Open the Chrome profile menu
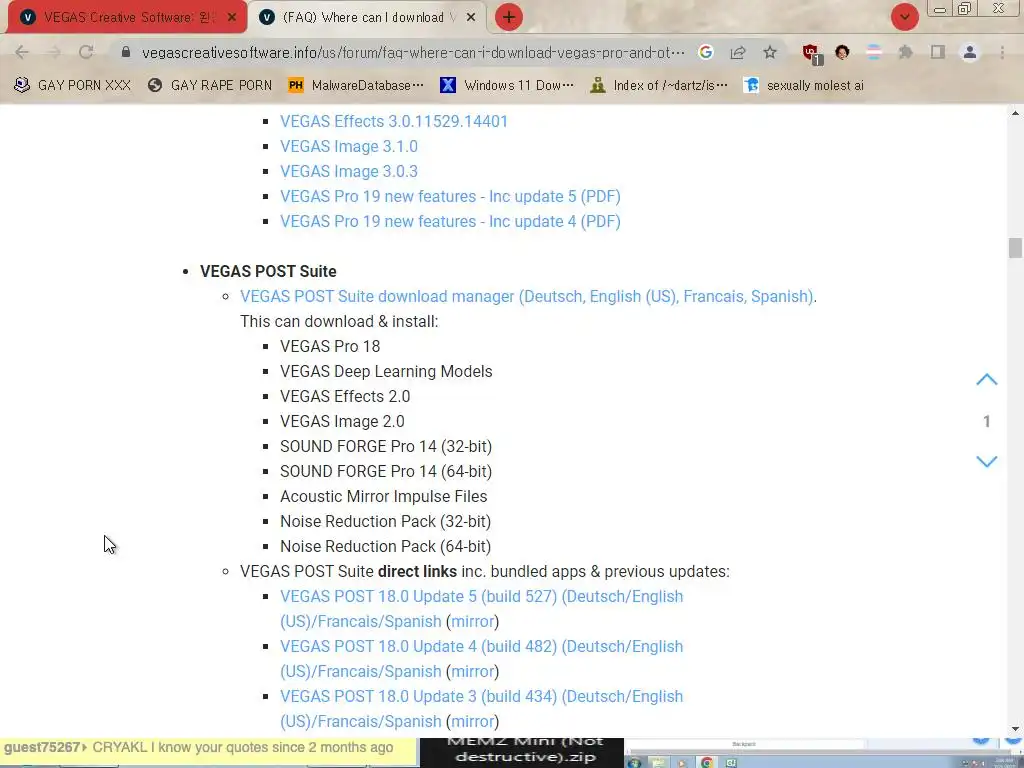 (x=970, y=52)
